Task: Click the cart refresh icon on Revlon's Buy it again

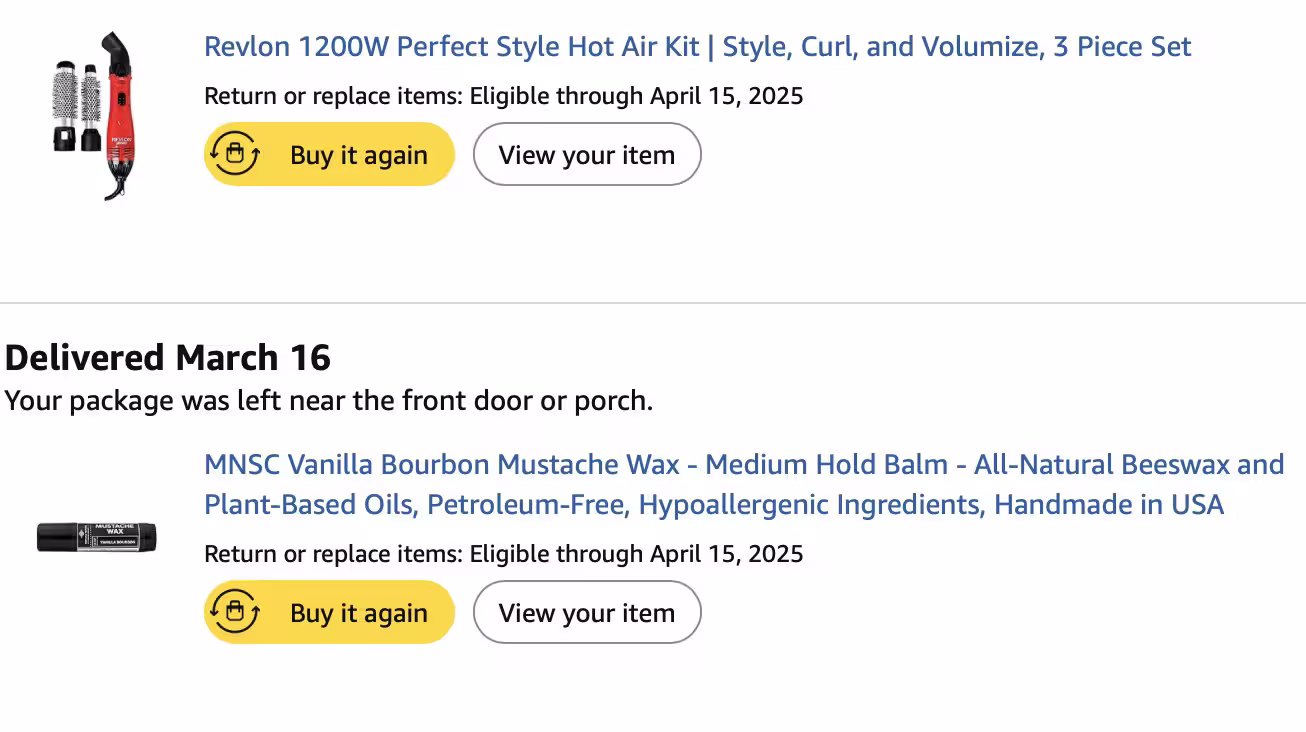Action: (x=235, y=155)
